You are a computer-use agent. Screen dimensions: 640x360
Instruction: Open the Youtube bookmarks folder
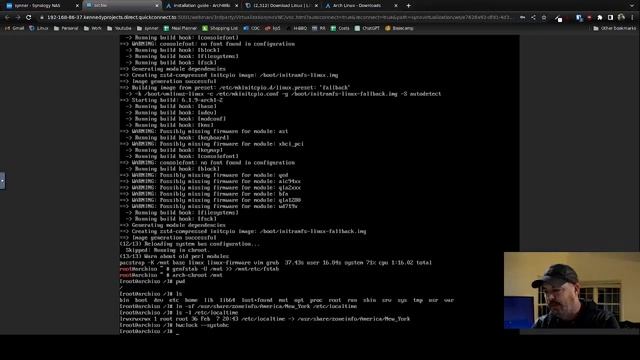(119, 28)
